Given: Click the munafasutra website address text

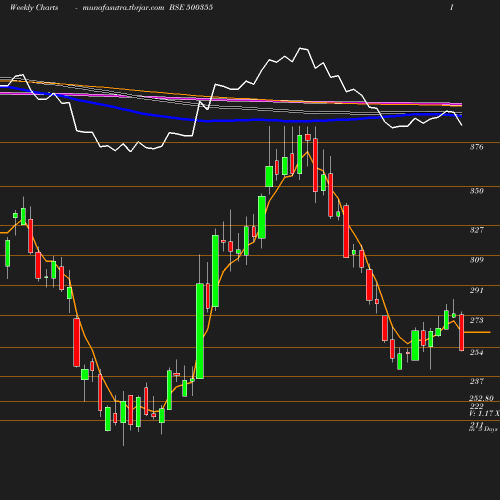Looking at the screenshot, I should [x=123, y=8].
